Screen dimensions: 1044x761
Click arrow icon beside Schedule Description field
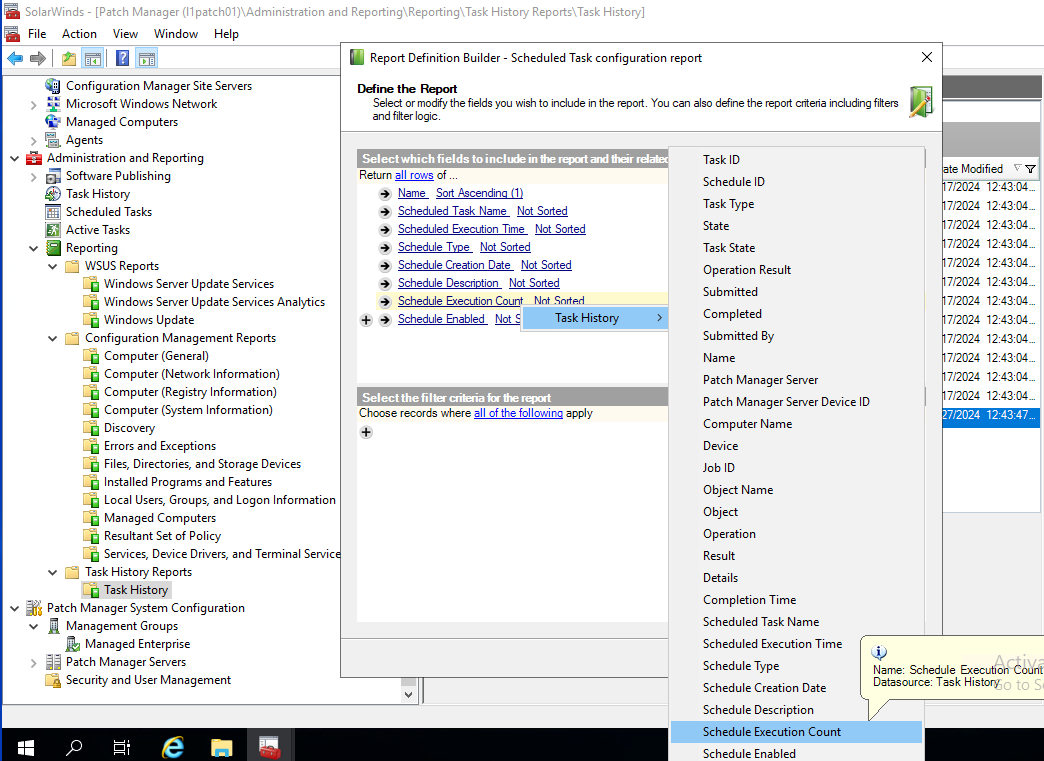pos(385,284)
